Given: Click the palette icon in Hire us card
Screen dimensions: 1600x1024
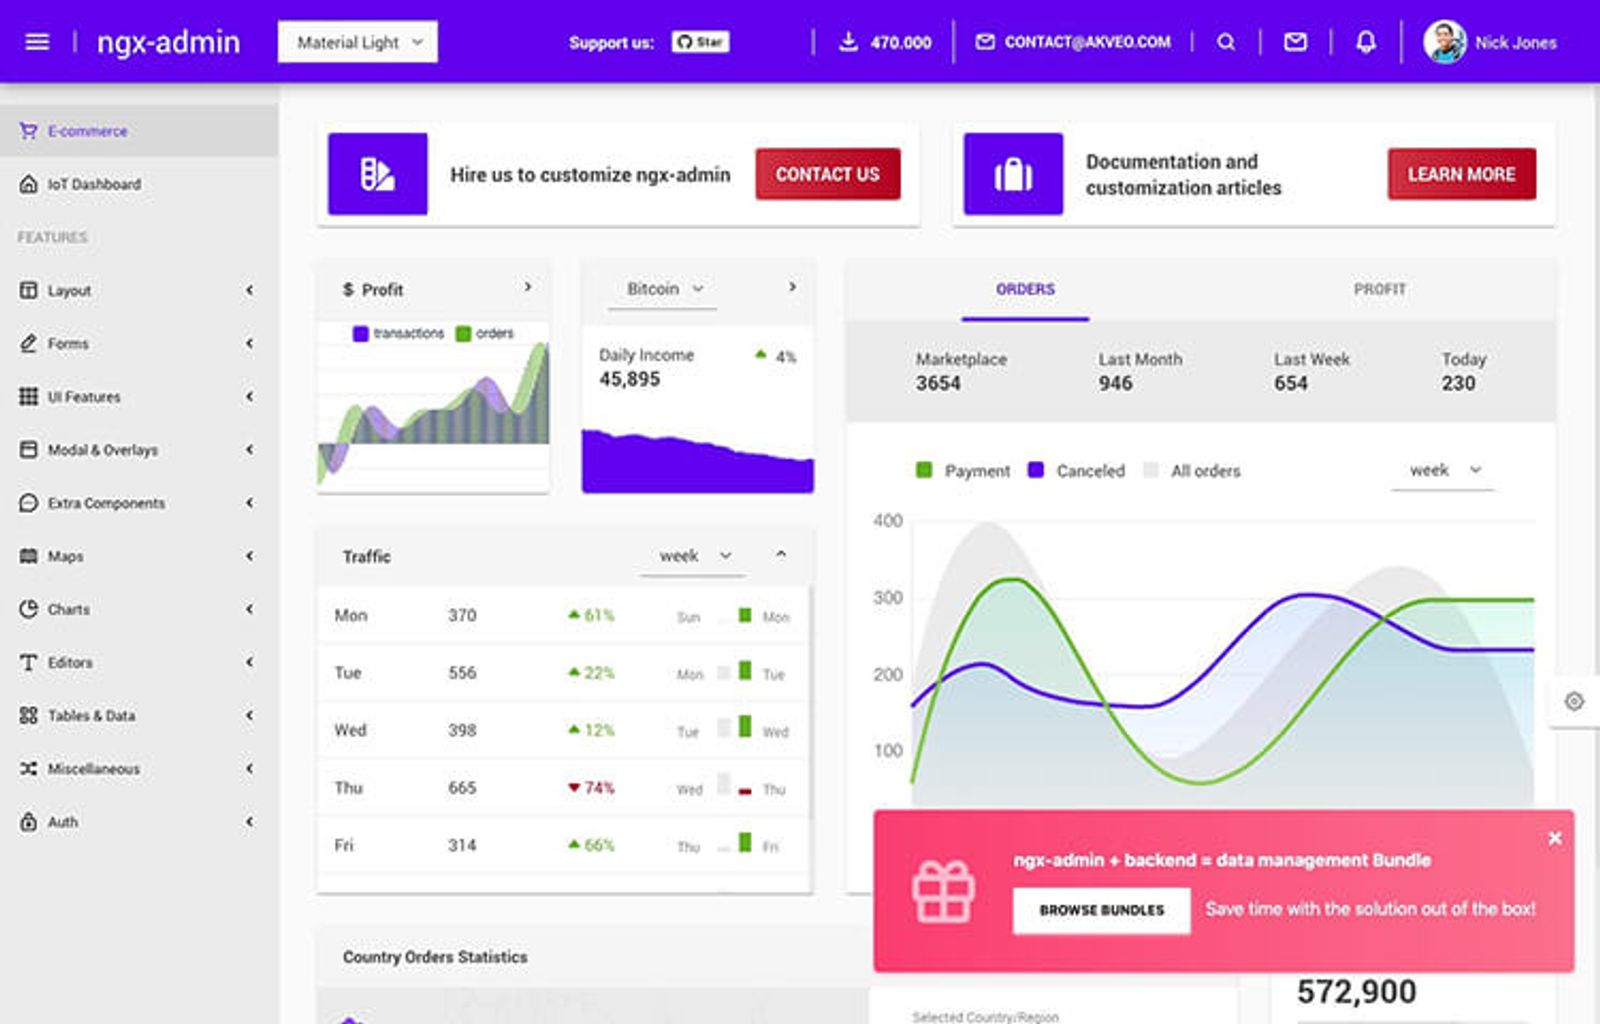Looking at the screenshot, I should [x=377, y=174].
